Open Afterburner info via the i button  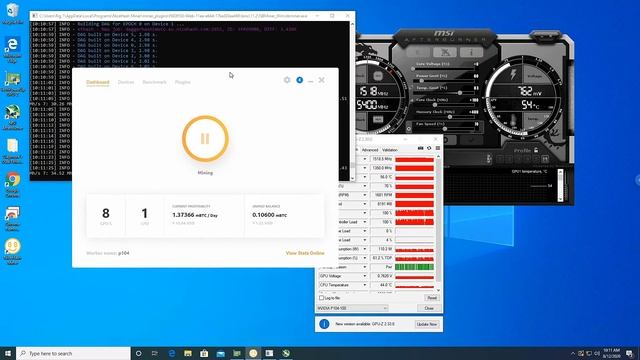(x=471, y=52)
